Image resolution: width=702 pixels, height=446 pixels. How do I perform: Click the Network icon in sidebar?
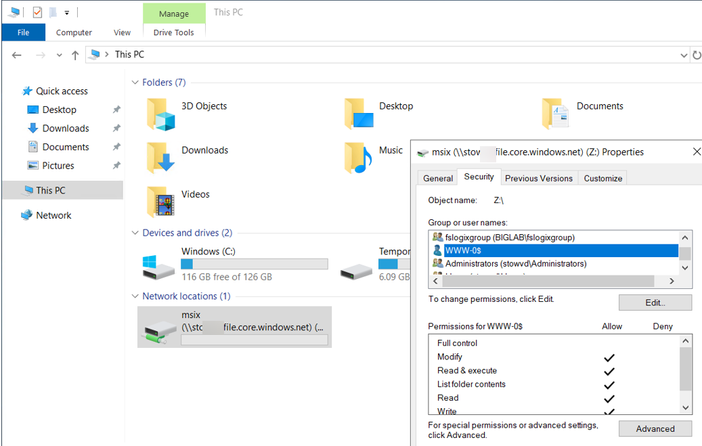27,215
